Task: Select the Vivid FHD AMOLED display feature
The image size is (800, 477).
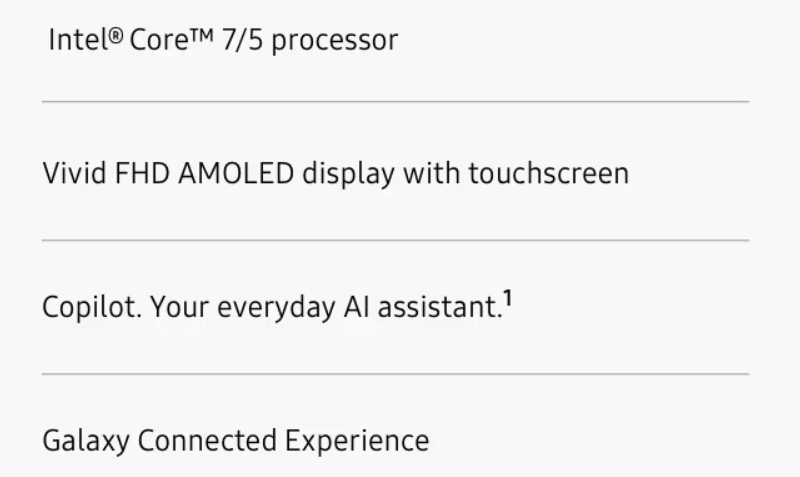Action: [336, 173]
